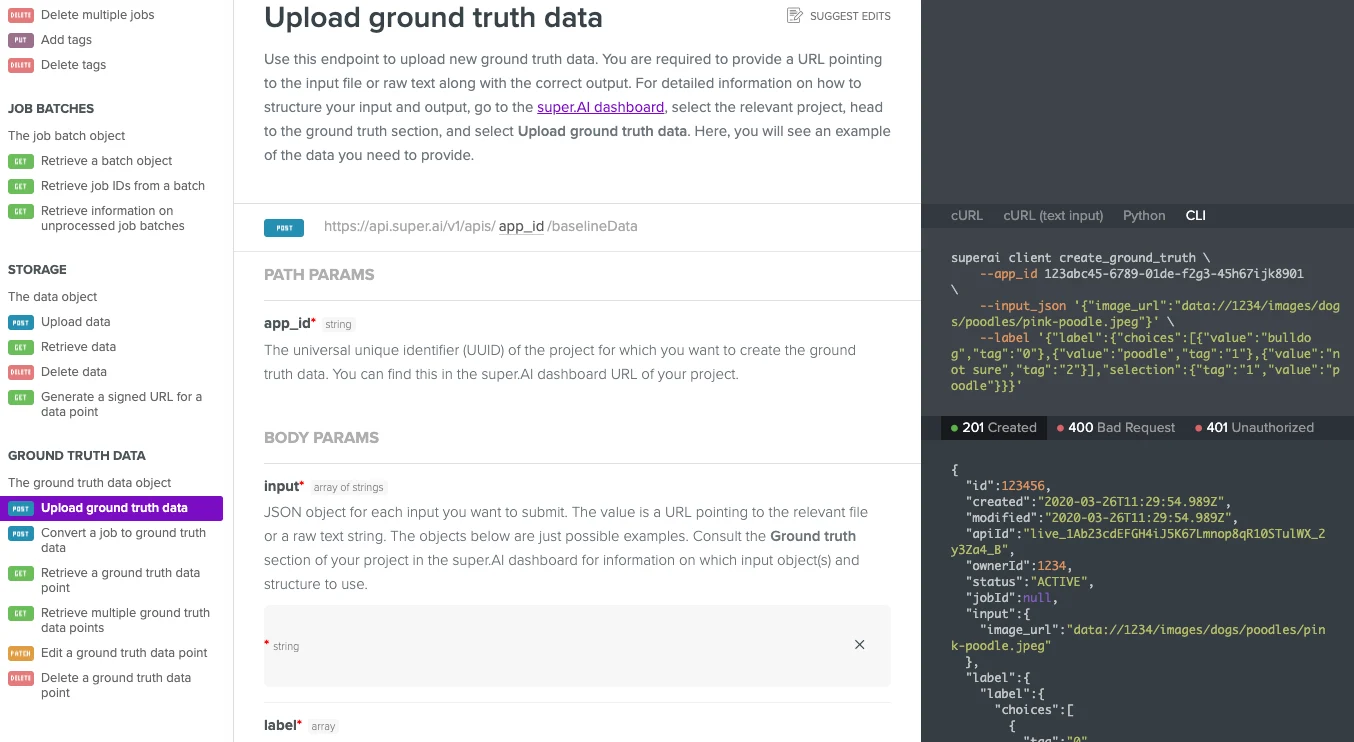Viewport: 1354px width, 742px height.
Task: Open Retrieve job IDs from a batch
Action: (x=123, y=186)
